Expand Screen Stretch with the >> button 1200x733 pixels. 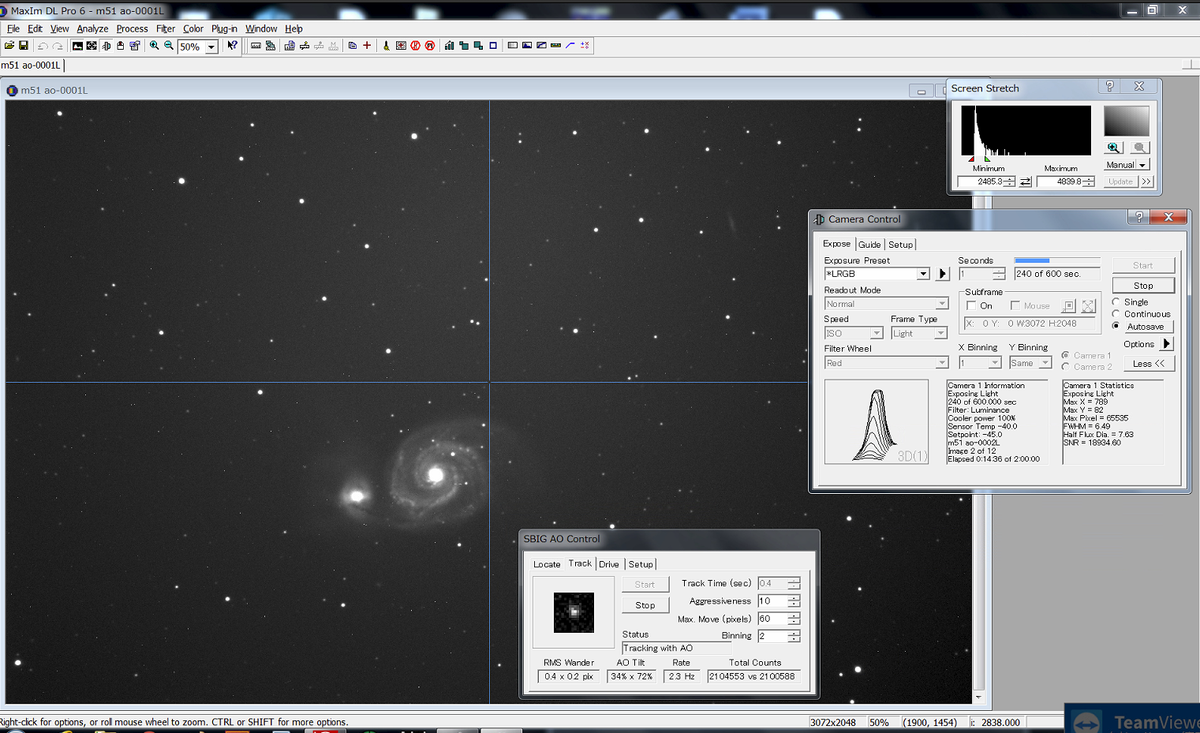1146,181
